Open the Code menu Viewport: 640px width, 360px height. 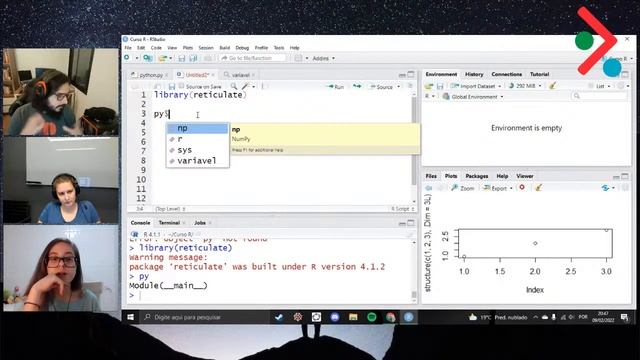point(156,48)
